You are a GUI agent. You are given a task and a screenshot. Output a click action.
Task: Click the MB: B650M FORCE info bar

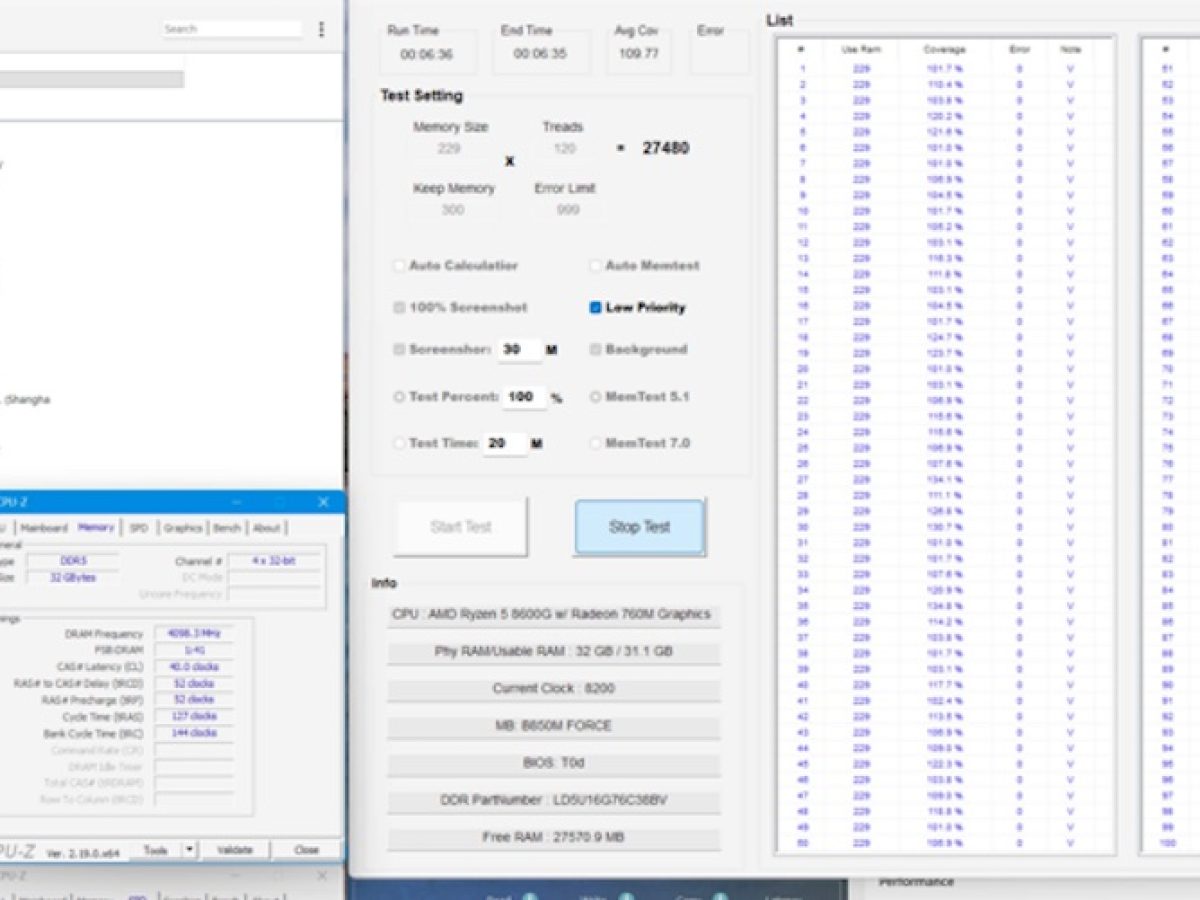click(553, 726)
